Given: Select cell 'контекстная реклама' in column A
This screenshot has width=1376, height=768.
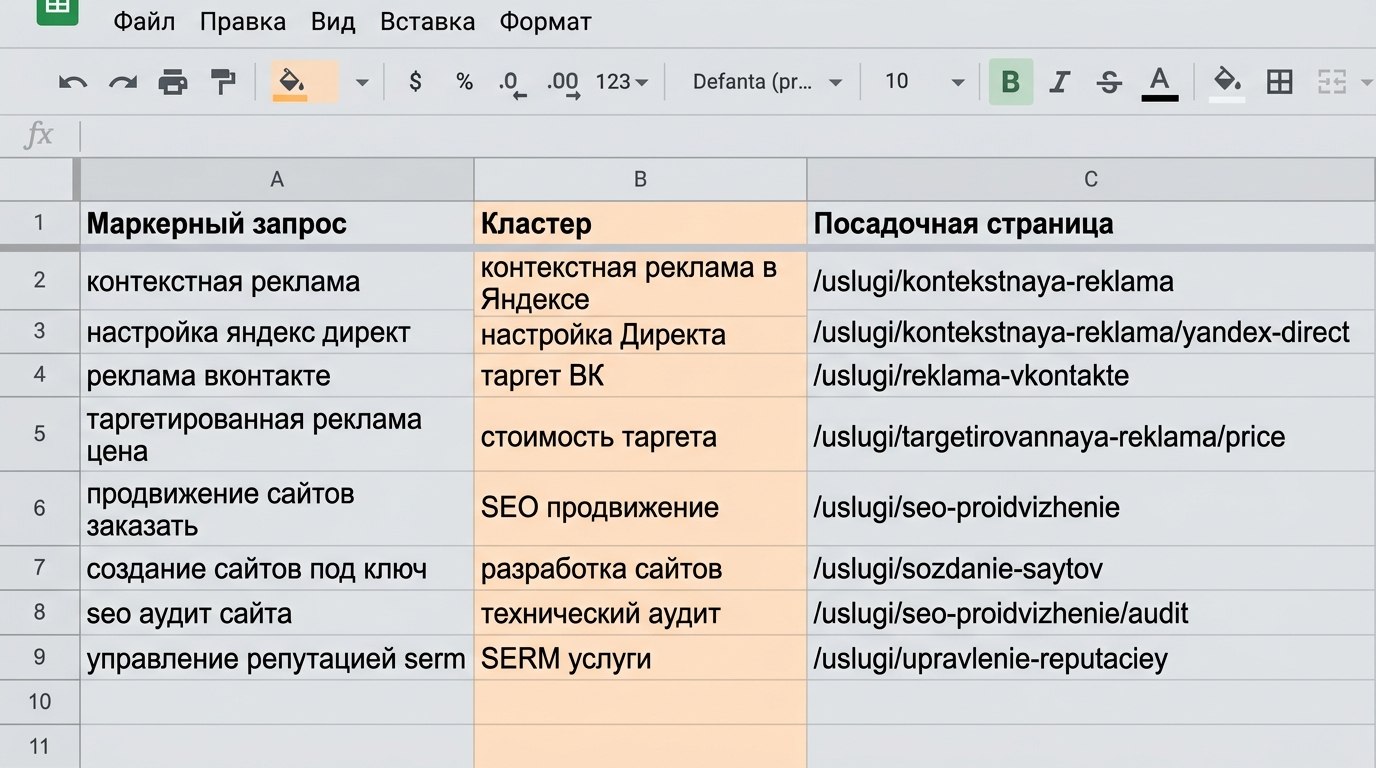Looking at the screenshot, I should [277, 281].
